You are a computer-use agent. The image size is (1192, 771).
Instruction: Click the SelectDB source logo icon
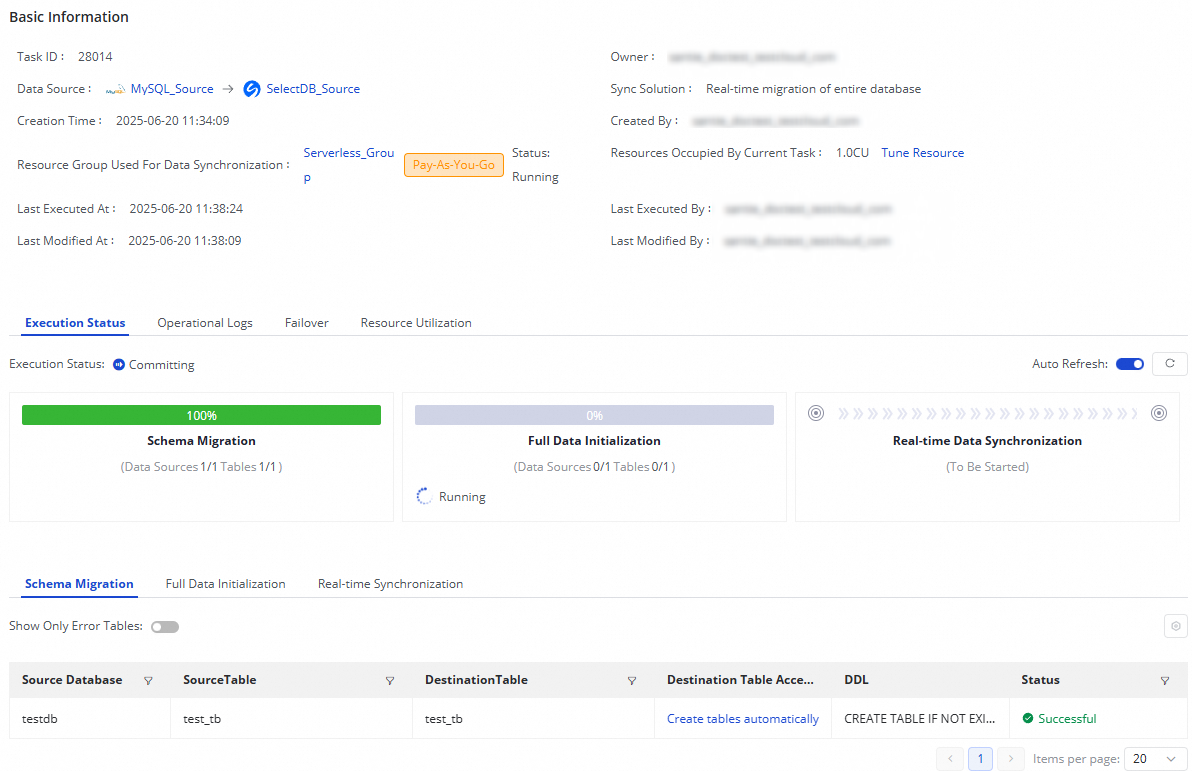click(252, 89)
